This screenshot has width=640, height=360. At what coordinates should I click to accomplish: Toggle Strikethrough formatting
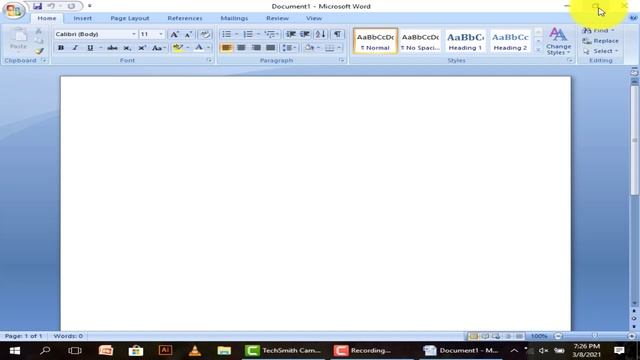tap(112, 48)
